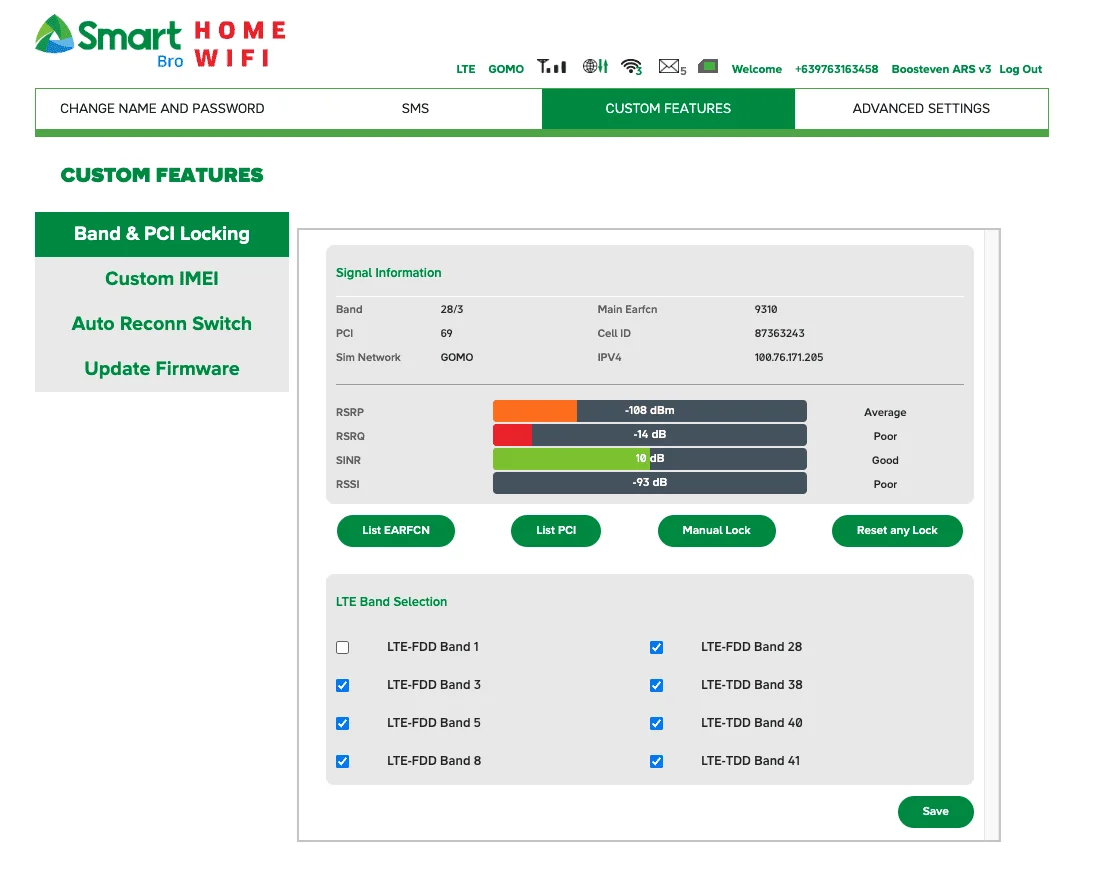Select the CUSTOM FEATURES tab
Image resolution: width=1110 pixels, height=882 pixels.
coord(668,108)
